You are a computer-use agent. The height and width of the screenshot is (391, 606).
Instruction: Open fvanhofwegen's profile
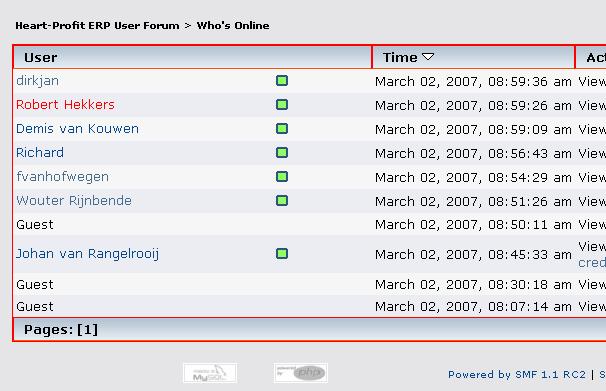point(62,177)
